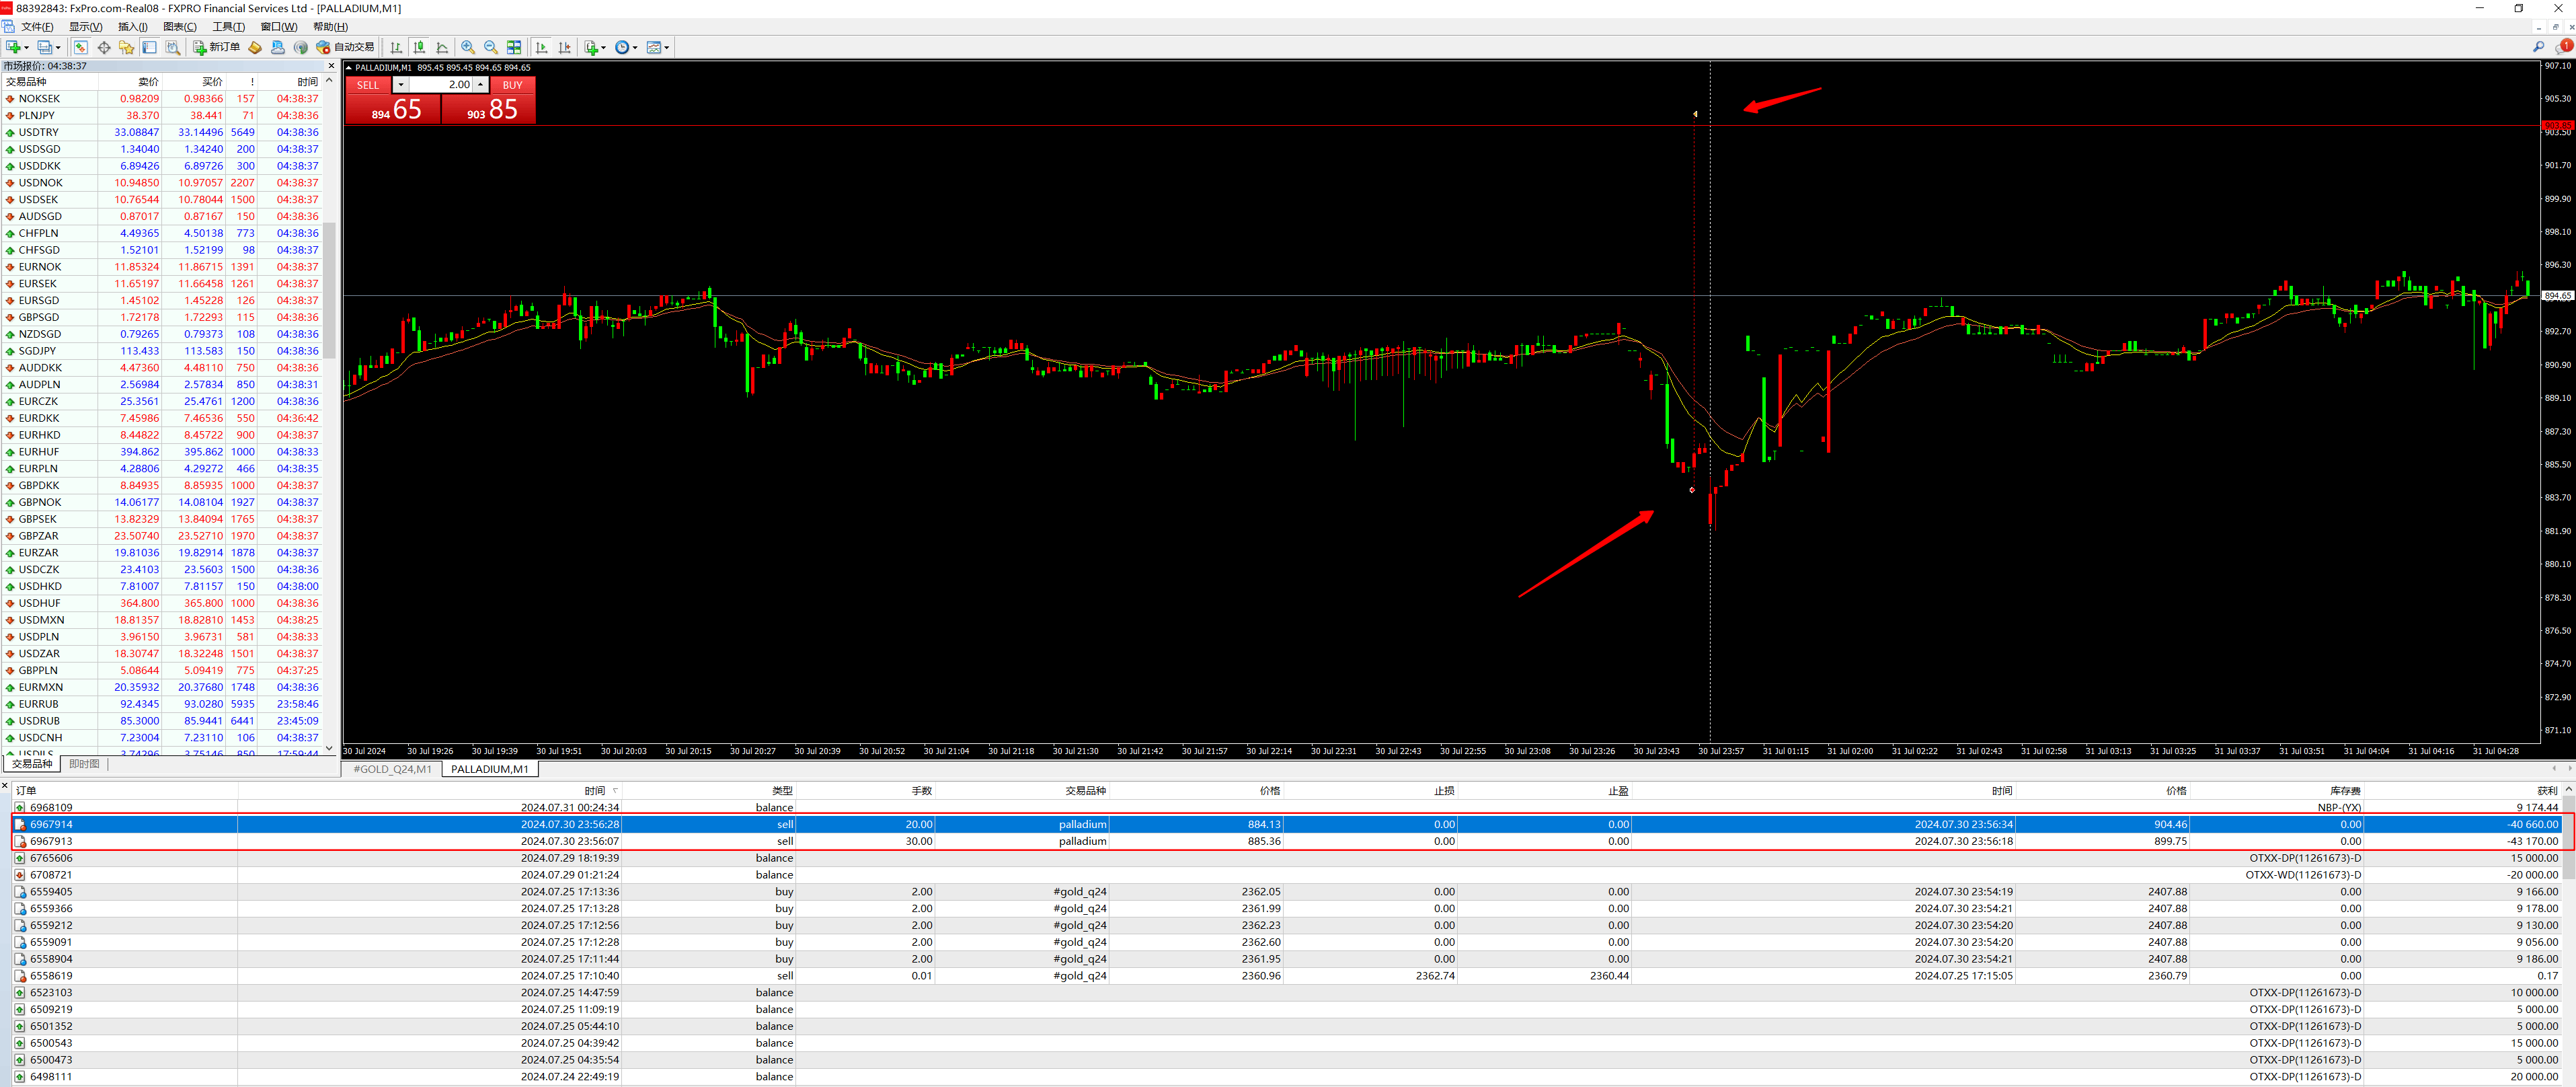Click the virtual hosting cloud icon

[x=278, y=47]
